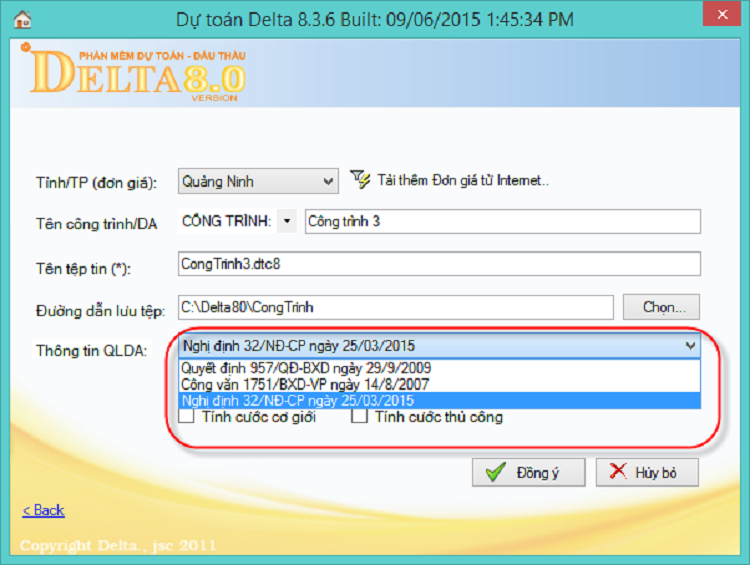Click the download filter icon beside Tải thêm Đơn giá
The height and width of the screenshot is (565, 750).
tap(360, 180)
